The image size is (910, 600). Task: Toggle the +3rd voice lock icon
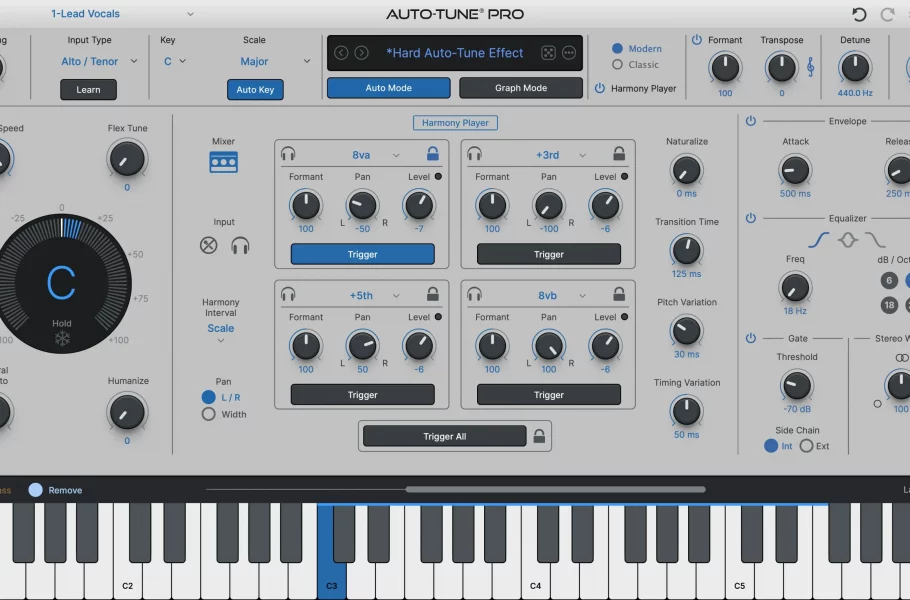click(619, 153)
